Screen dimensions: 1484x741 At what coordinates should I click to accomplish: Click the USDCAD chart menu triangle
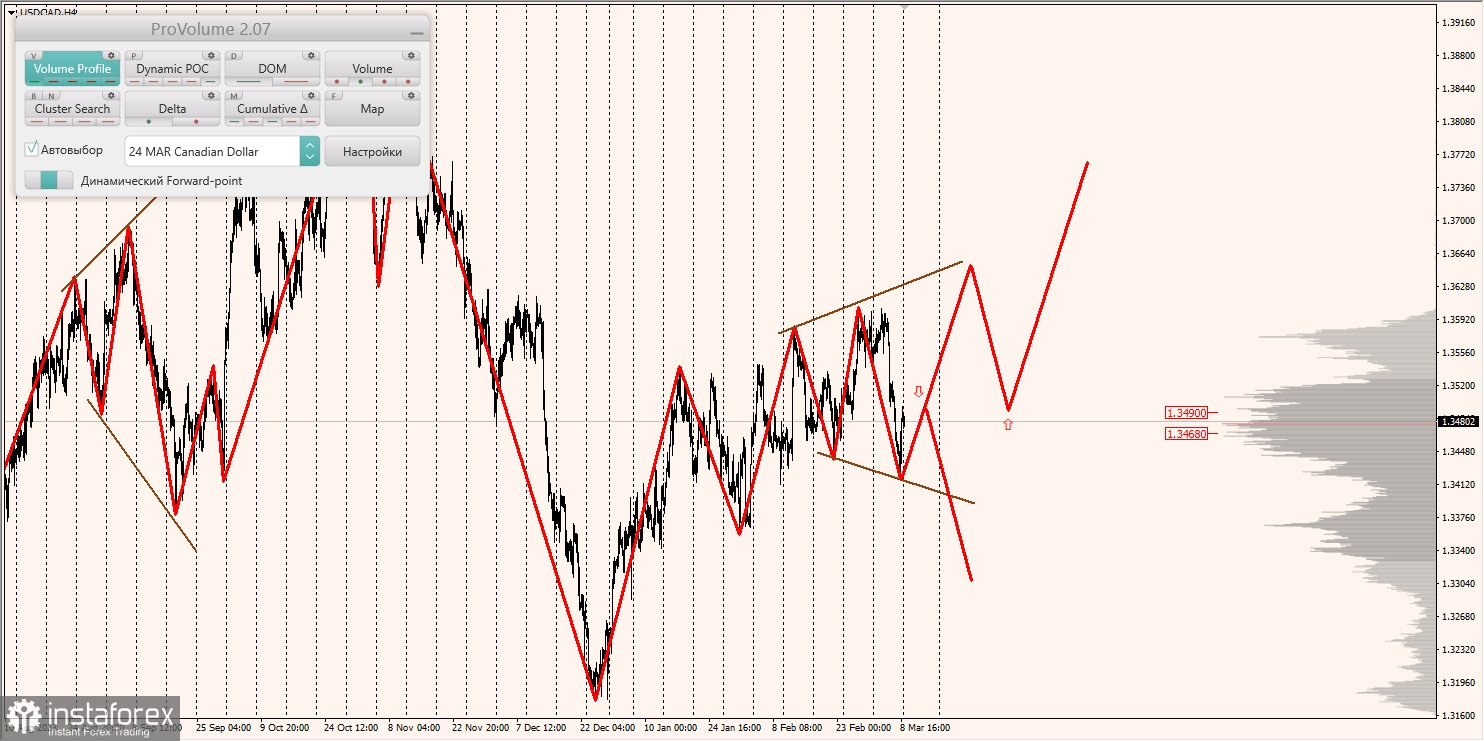10,12
